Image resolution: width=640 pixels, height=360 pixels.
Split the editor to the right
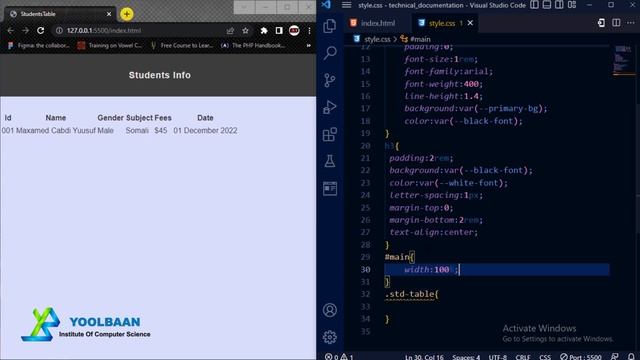pos(616,23)
